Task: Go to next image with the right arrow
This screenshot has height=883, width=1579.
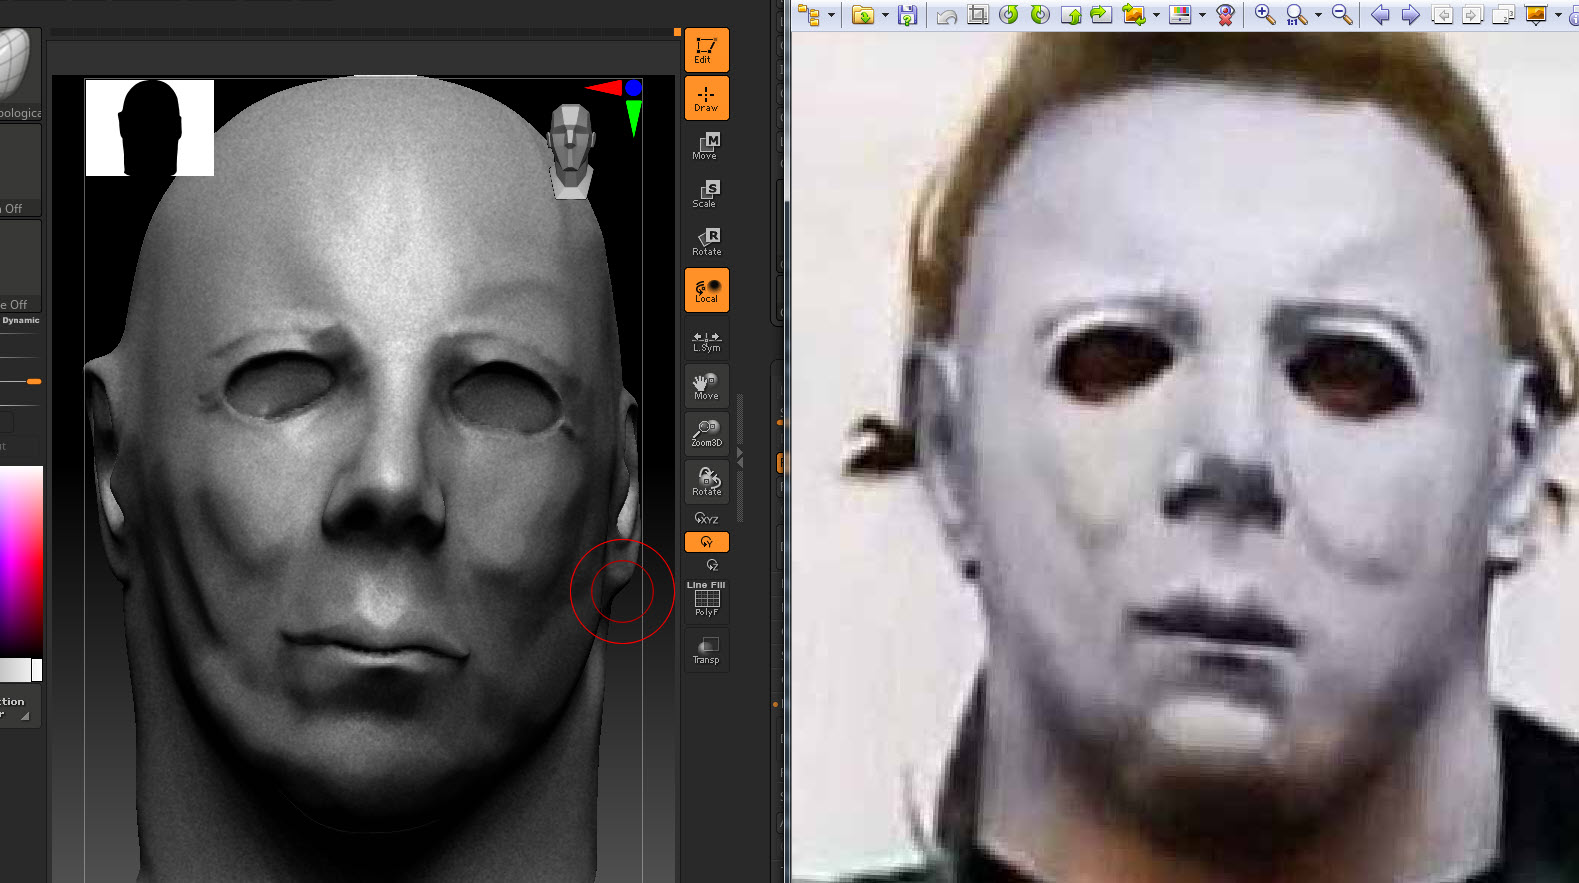Action: (x=1411, y=15)
